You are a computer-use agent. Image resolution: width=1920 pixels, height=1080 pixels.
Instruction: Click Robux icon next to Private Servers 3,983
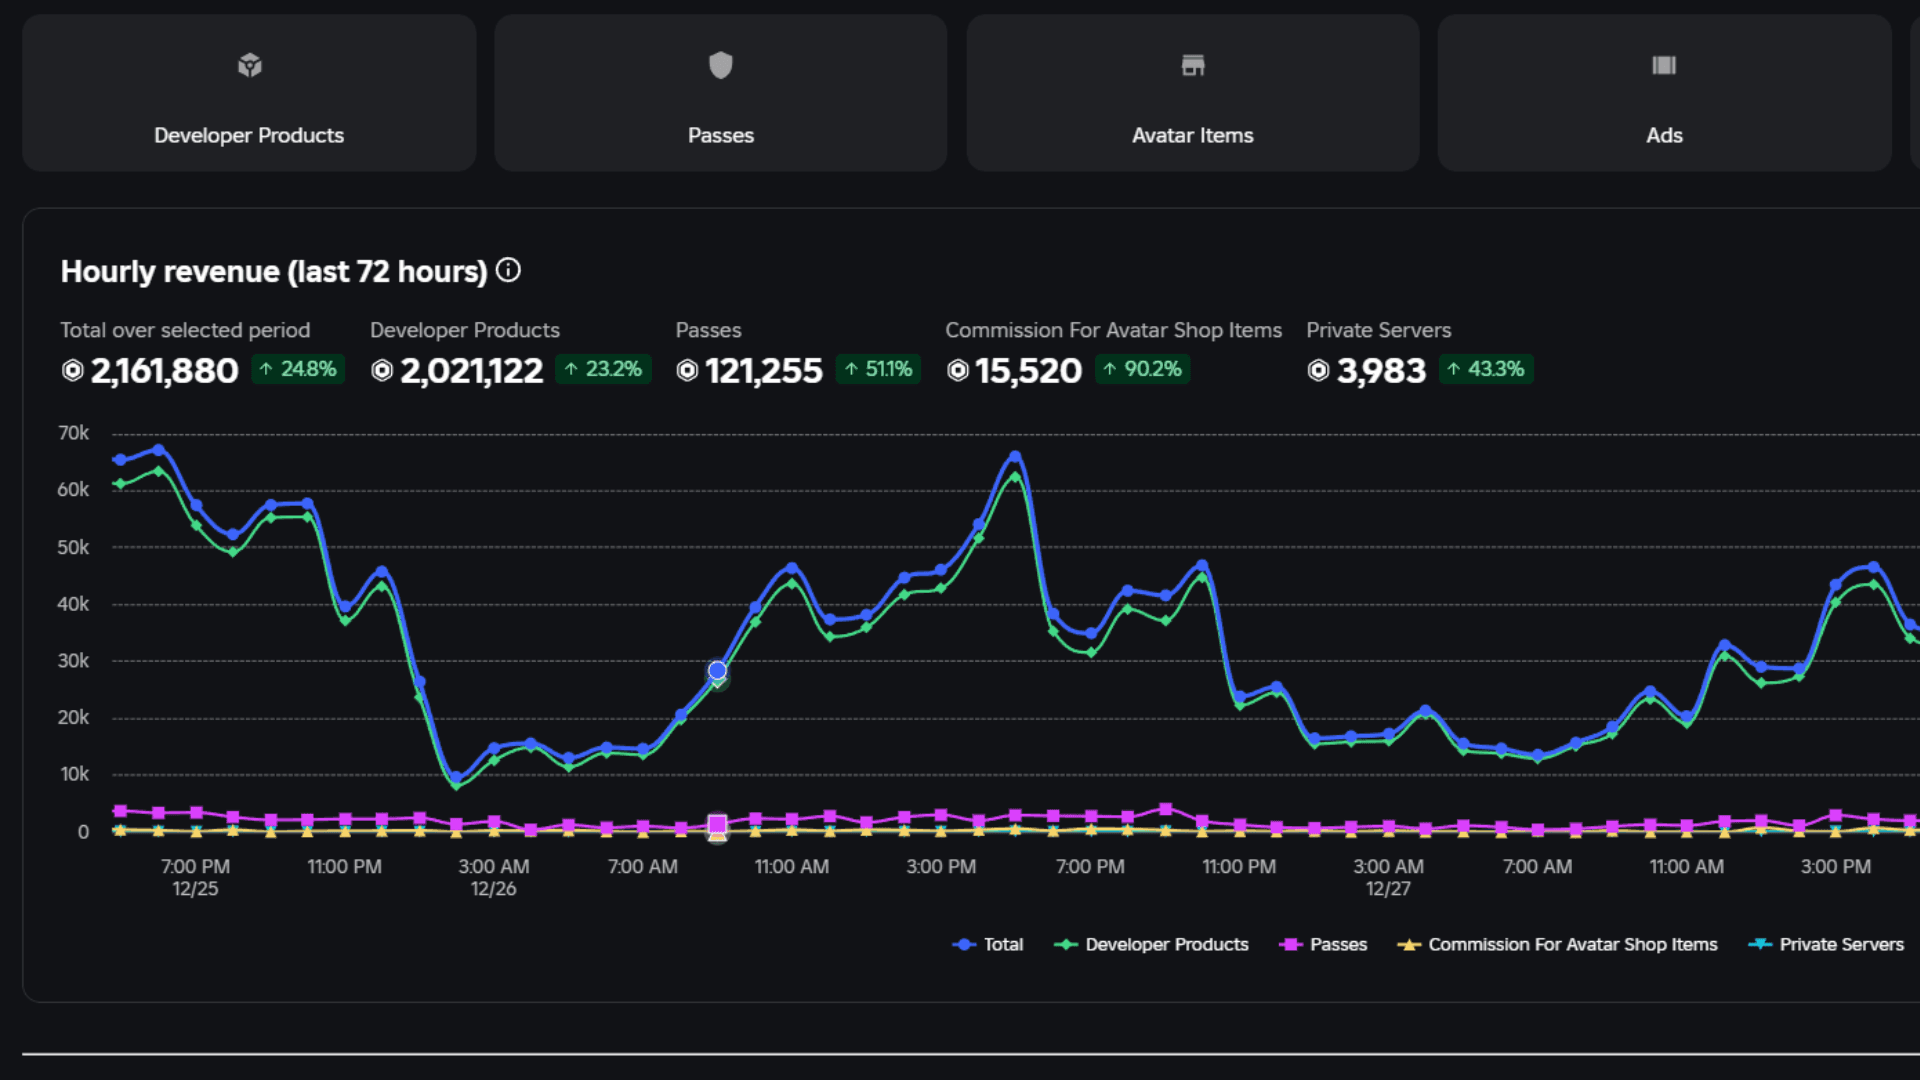1318,371
